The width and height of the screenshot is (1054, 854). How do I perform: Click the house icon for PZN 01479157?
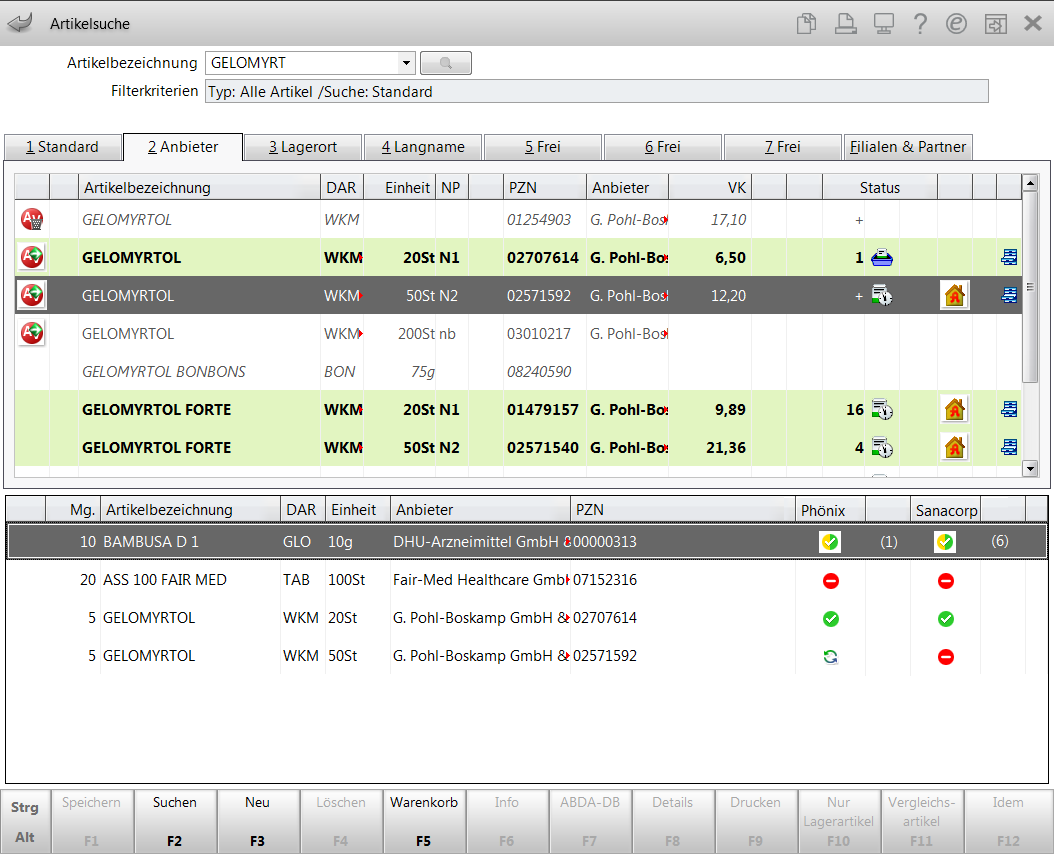[x=955, y=410]
